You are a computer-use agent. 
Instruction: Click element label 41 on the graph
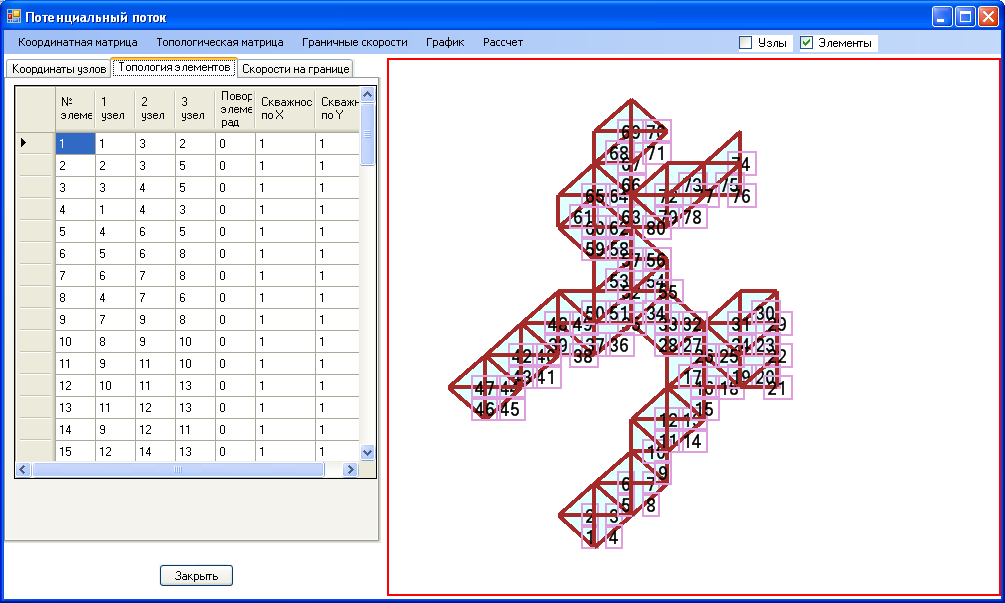(x=546, y=377)
